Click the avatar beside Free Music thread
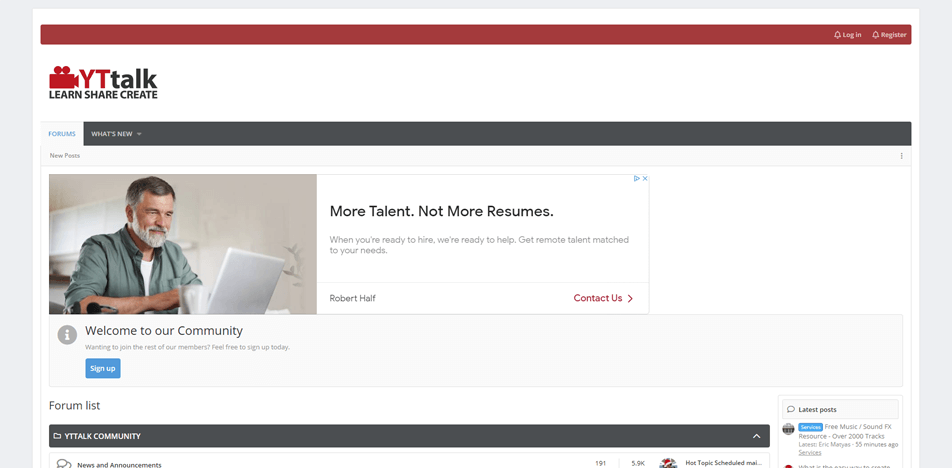 tap(788, 429)
